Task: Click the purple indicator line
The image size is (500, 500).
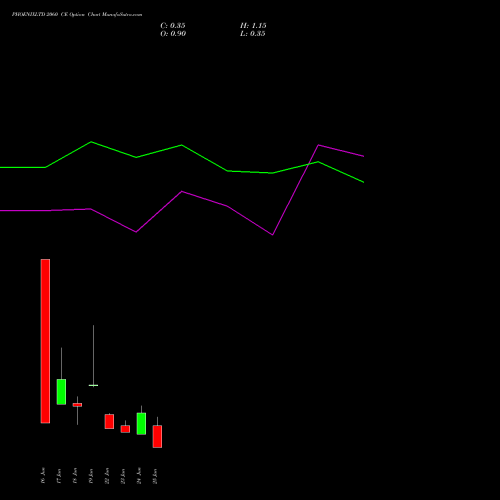Action: point(182,192)
